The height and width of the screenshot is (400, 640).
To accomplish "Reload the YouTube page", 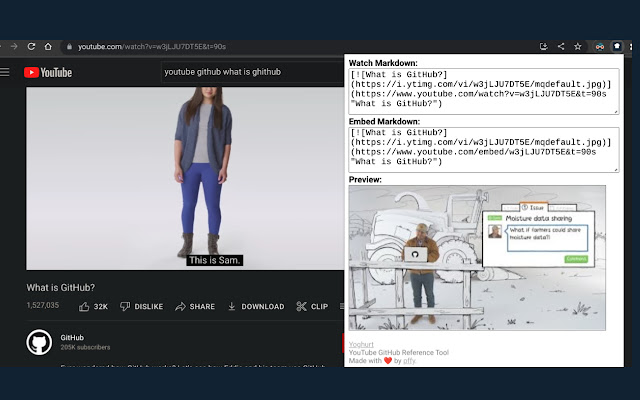I will 31,47.
